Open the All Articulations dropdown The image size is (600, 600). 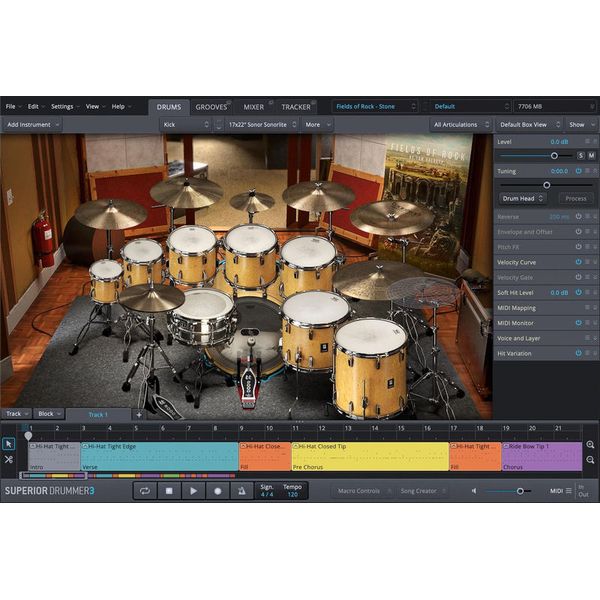point(461,125)
